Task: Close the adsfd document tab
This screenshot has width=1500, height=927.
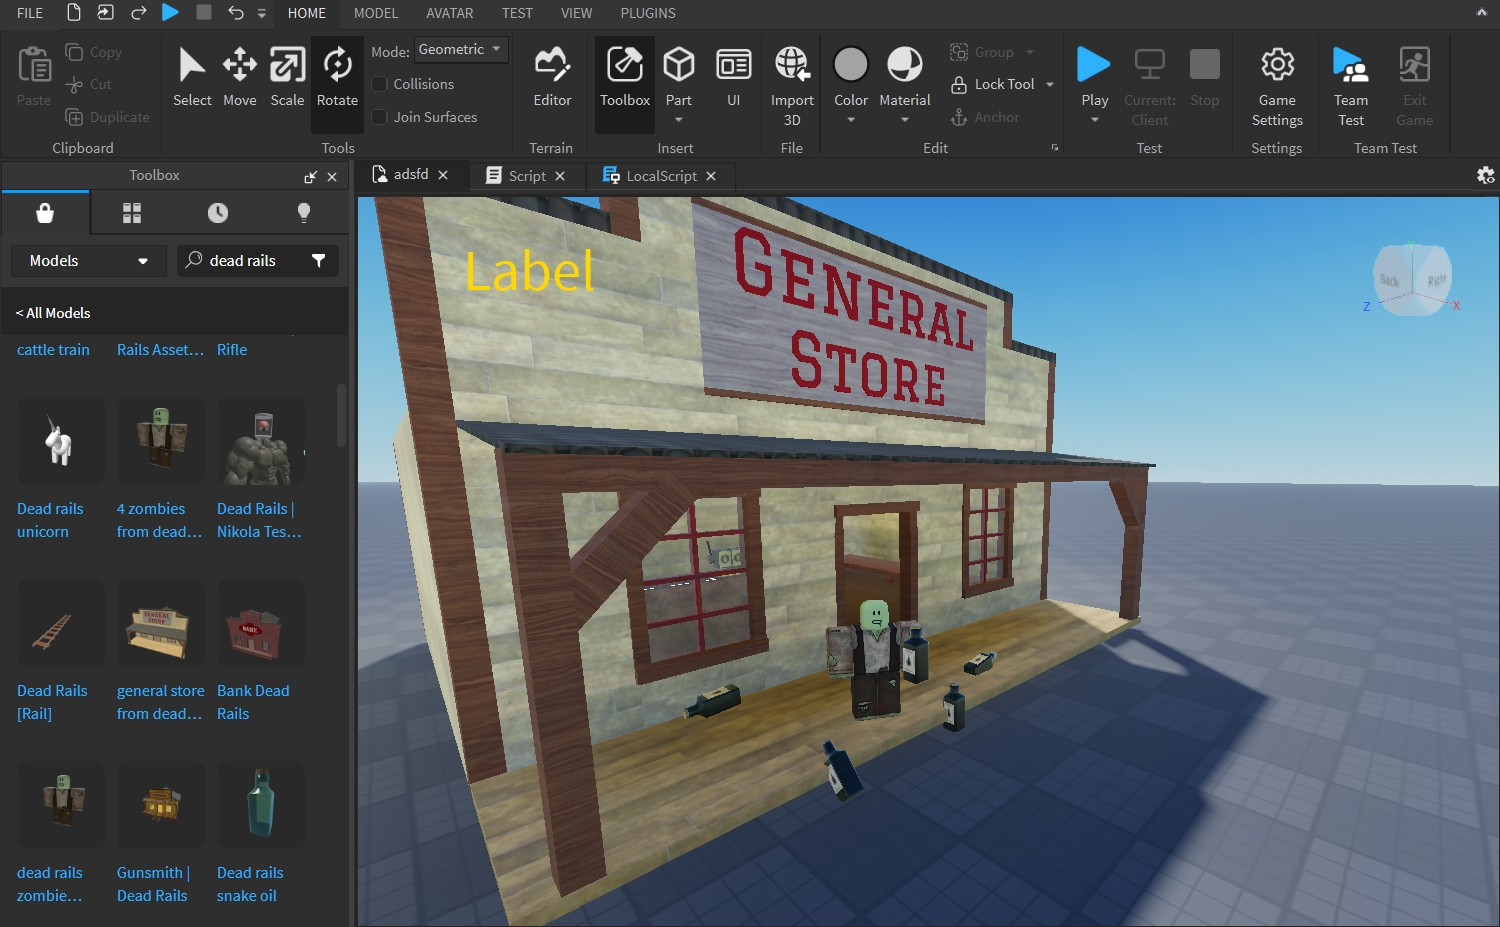Action: [x=443, y=175]
